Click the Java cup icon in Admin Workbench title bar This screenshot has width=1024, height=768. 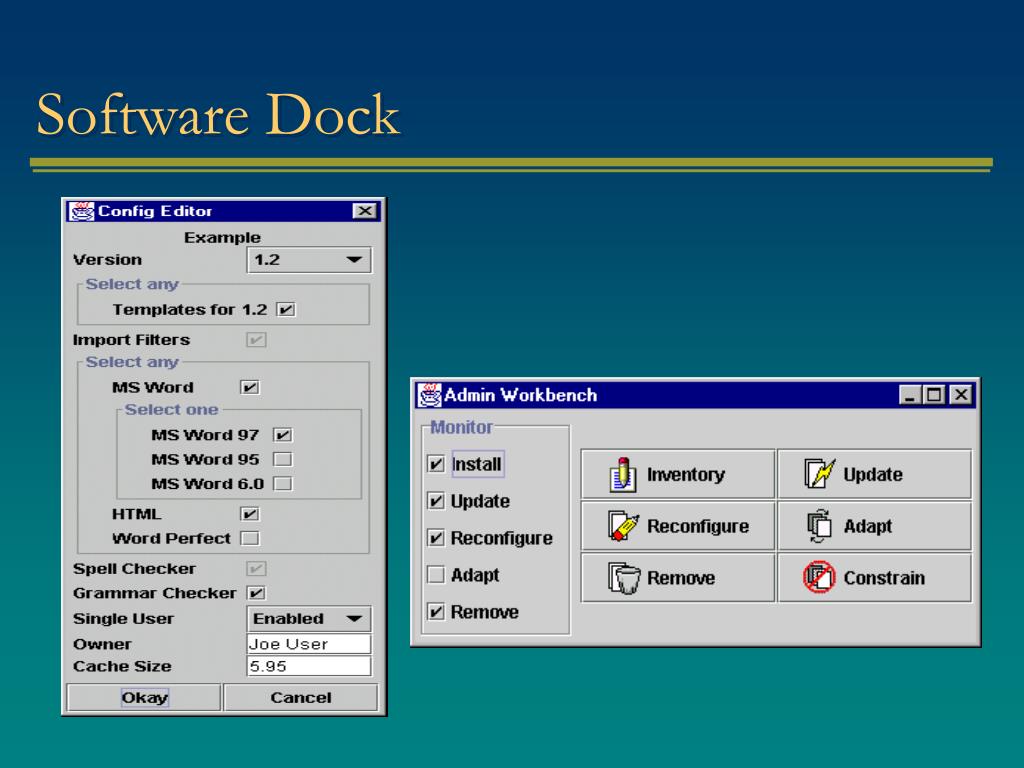tap(430, 395)
